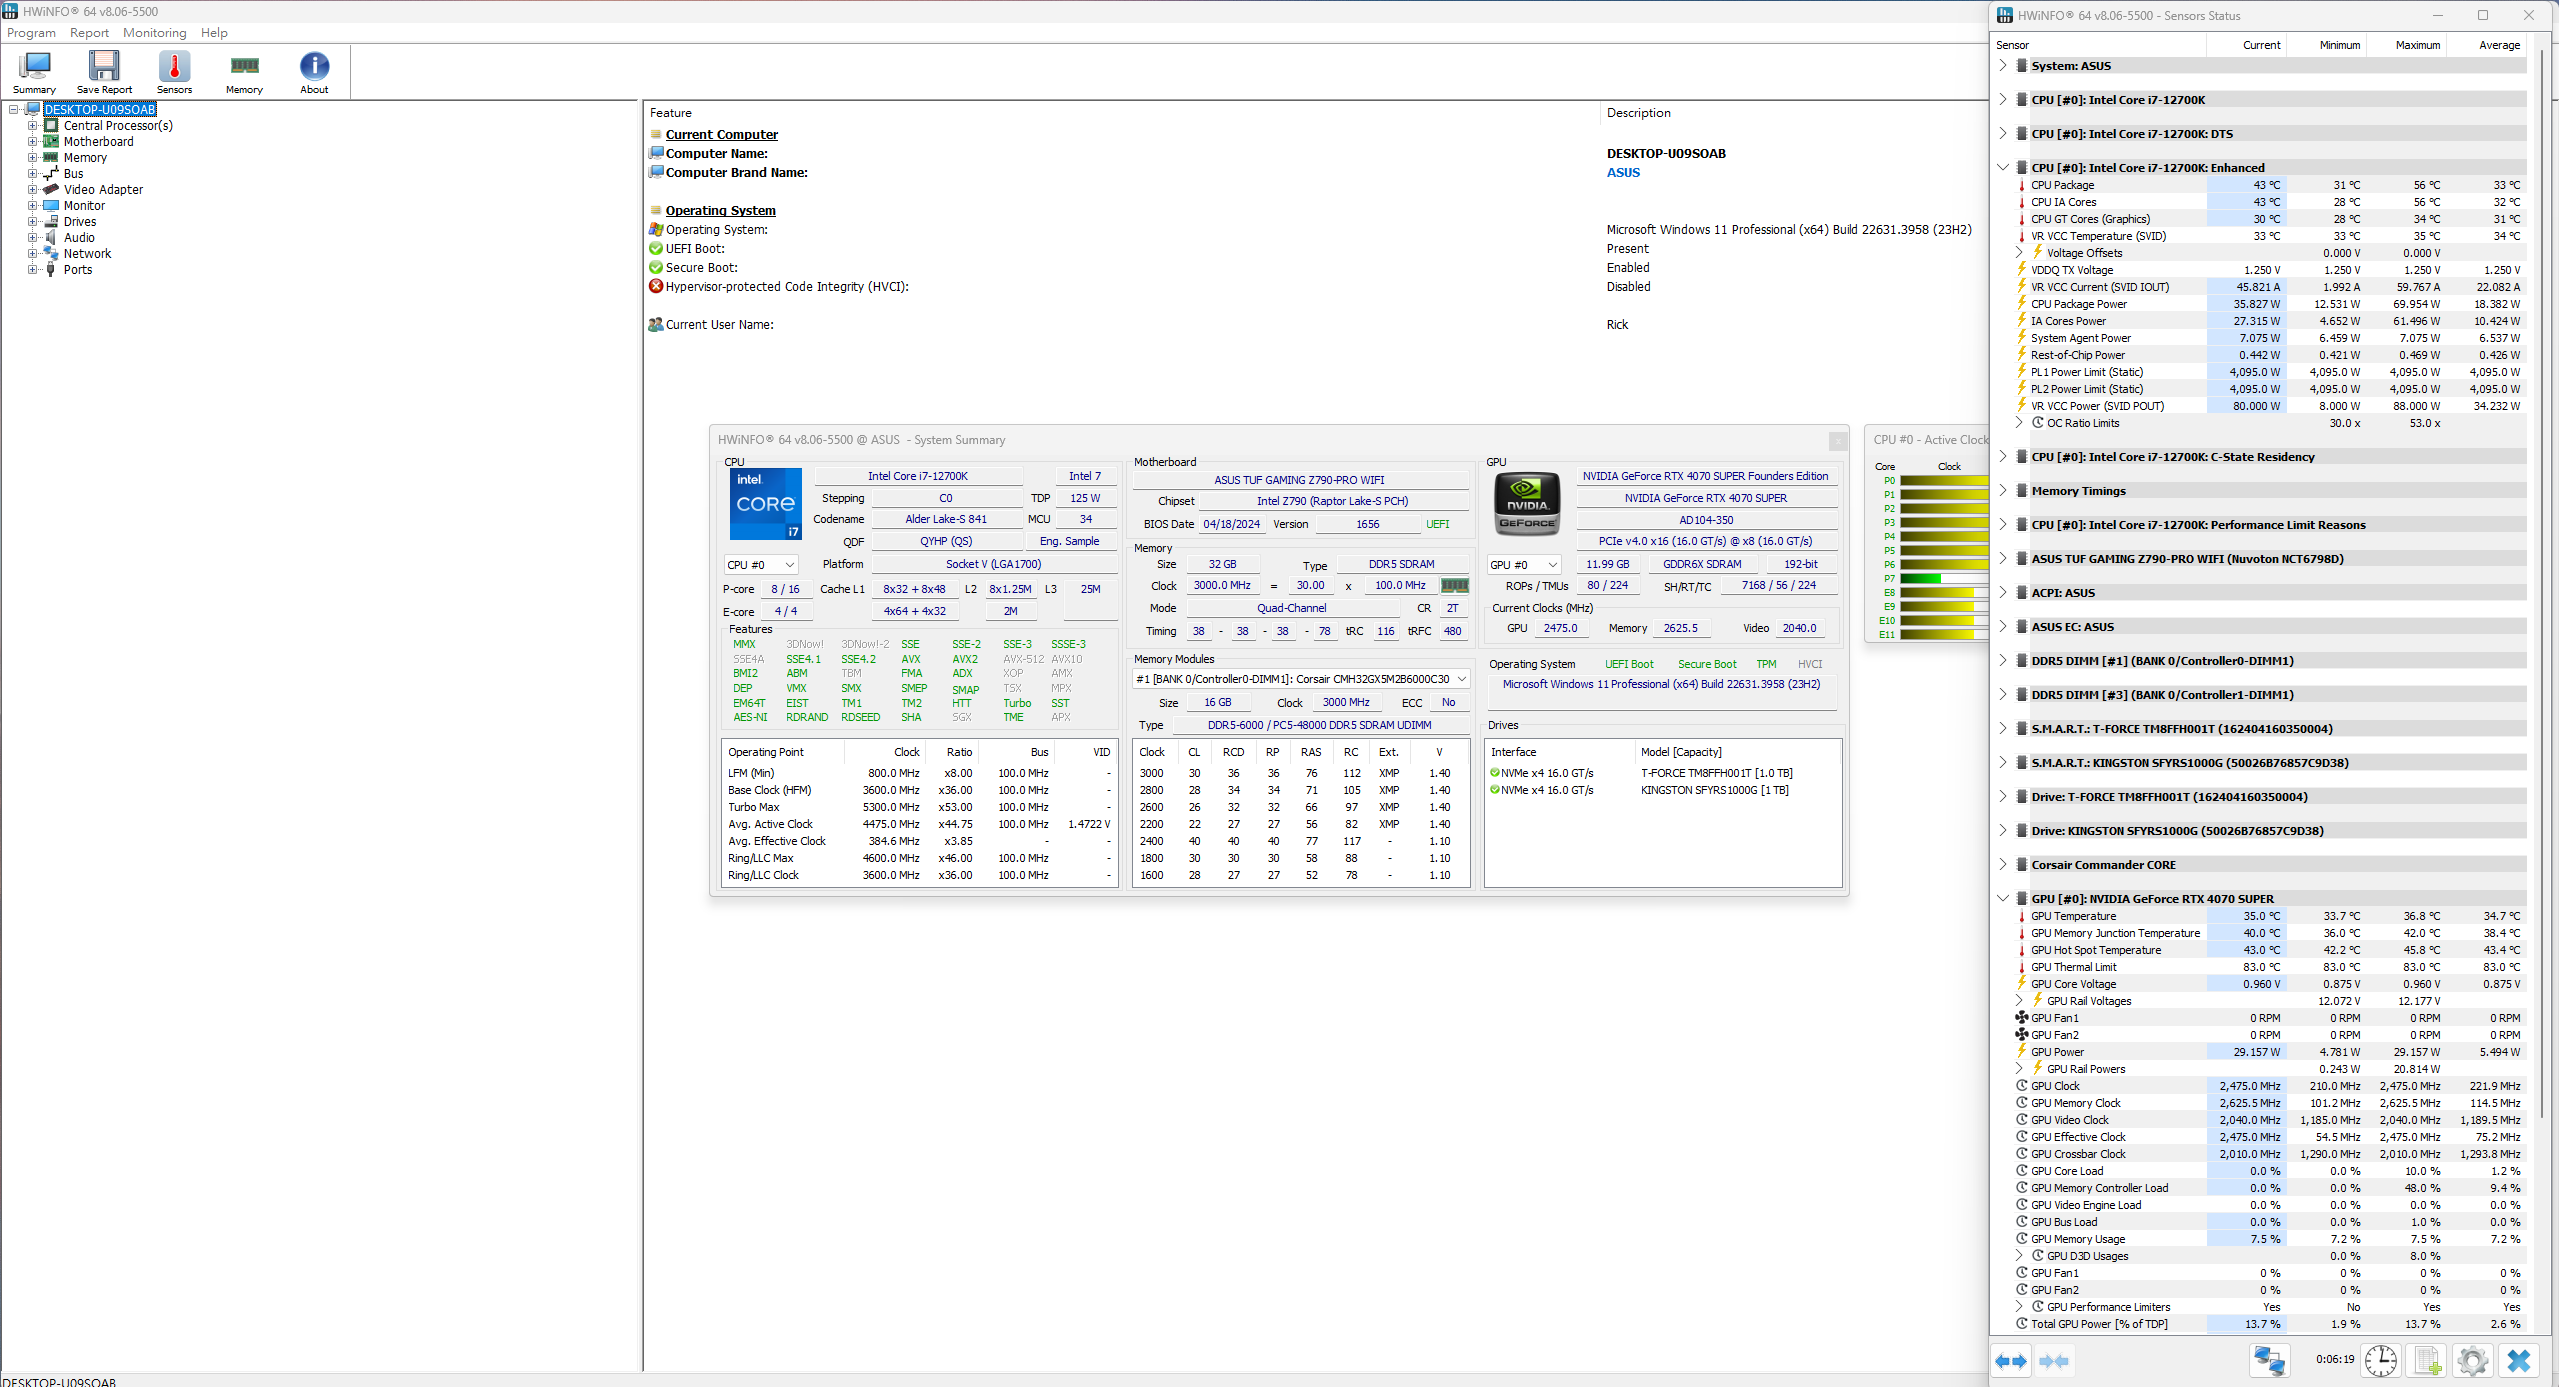Expand the System: ASUS sensor group
Viewport: 2559px width, 1387px height.
coord(2003,66)
